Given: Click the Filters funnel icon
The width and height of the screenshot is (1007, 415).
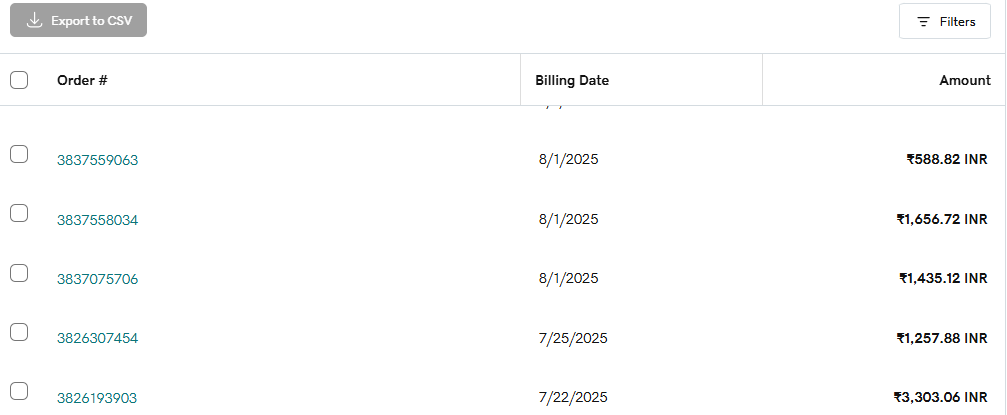Looking at the screenshot, I should [923, 21].
